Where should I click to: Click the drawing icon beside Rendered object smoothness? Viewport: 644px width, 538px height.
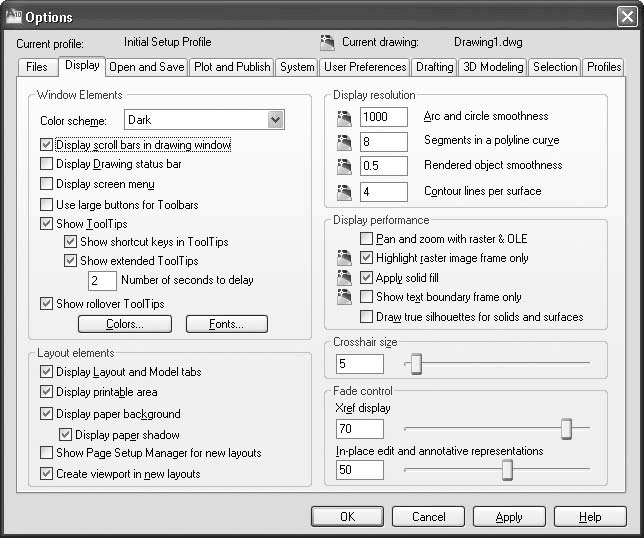(345, 166)
